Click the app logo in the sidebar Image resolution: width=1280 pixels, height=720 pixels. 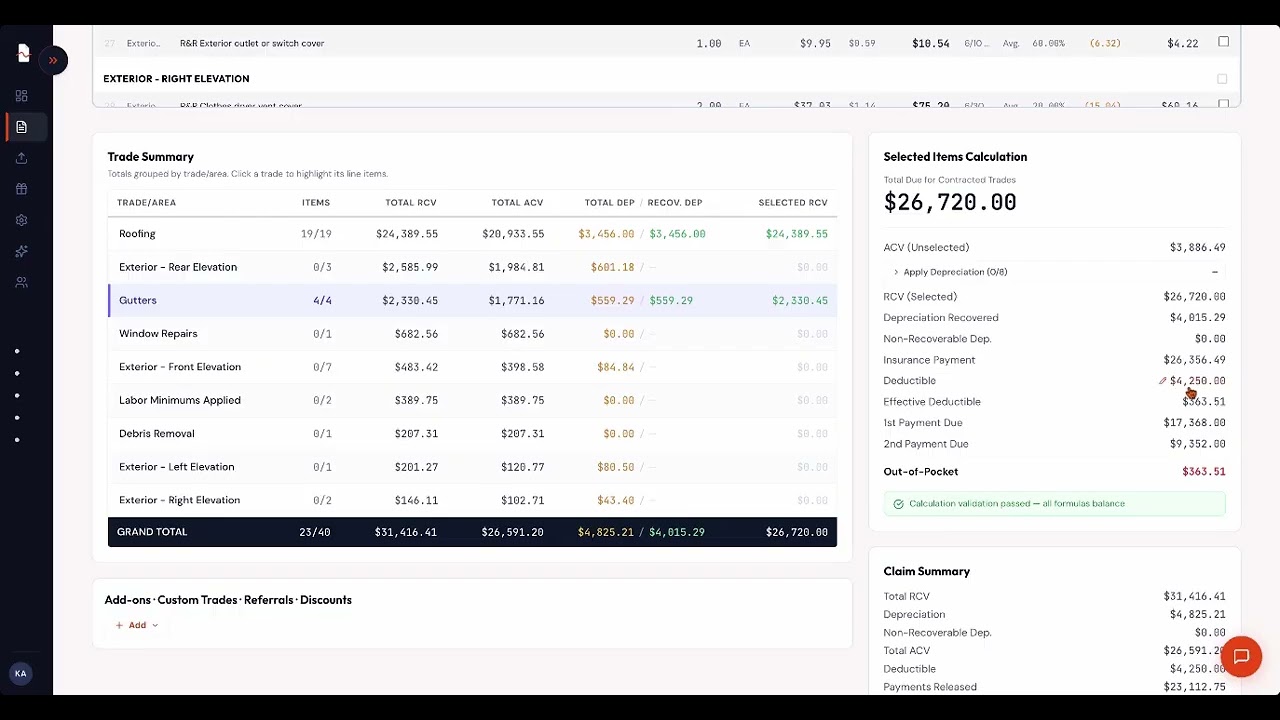pyautogui.click(x=23, y=53)
